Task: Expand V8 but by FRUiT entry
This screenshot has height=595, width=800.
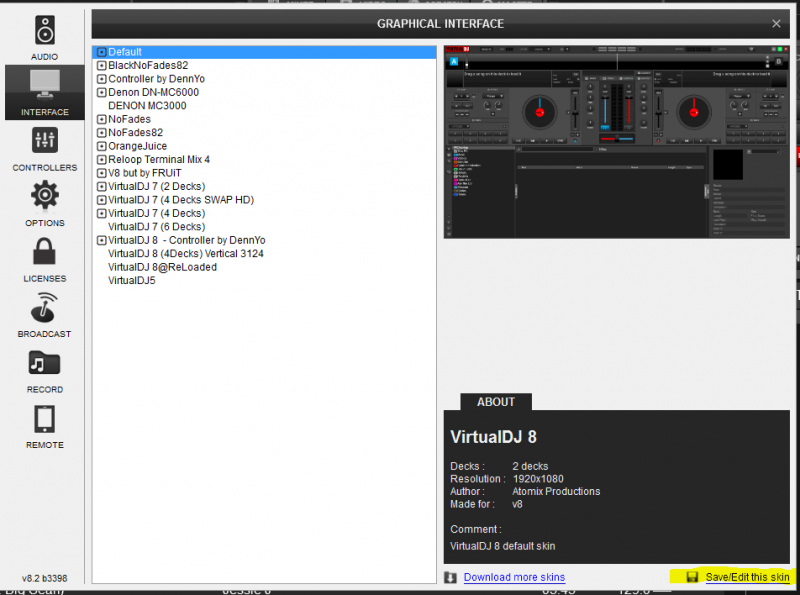Action: click(102, 173)
